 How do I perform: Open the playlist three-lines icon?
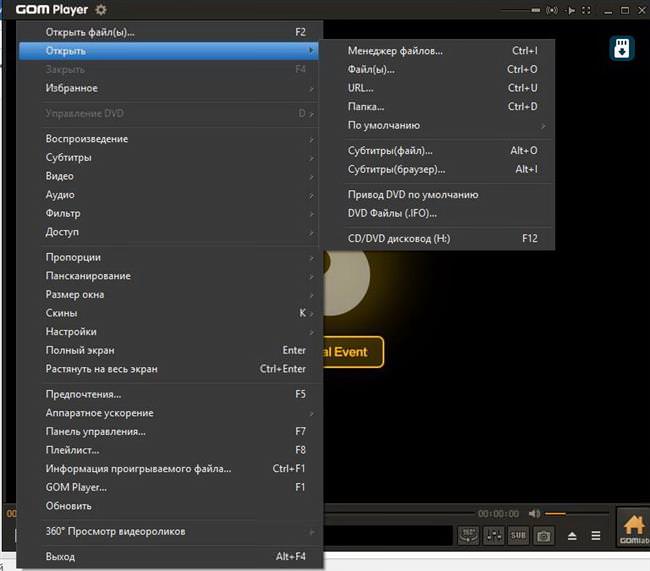(596, 536)
